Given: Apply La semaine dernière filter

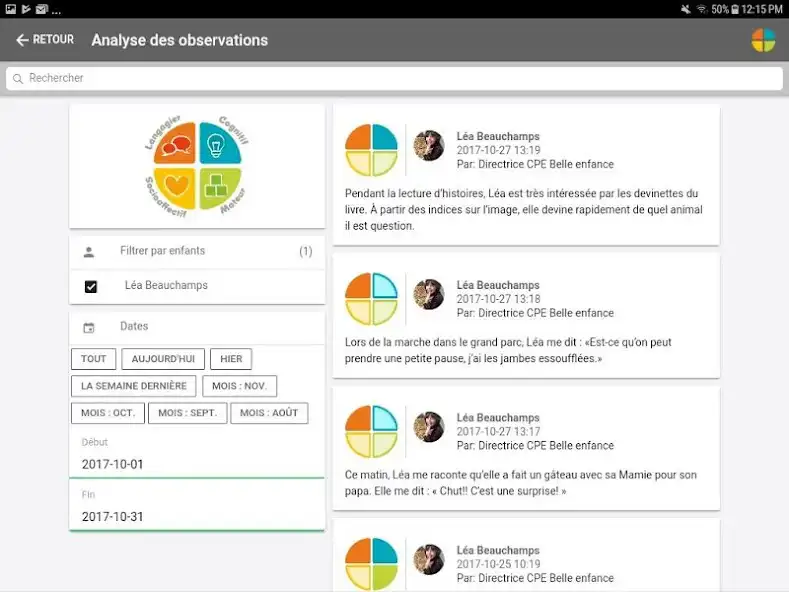Looking at the screenshot, I should 133,386.
